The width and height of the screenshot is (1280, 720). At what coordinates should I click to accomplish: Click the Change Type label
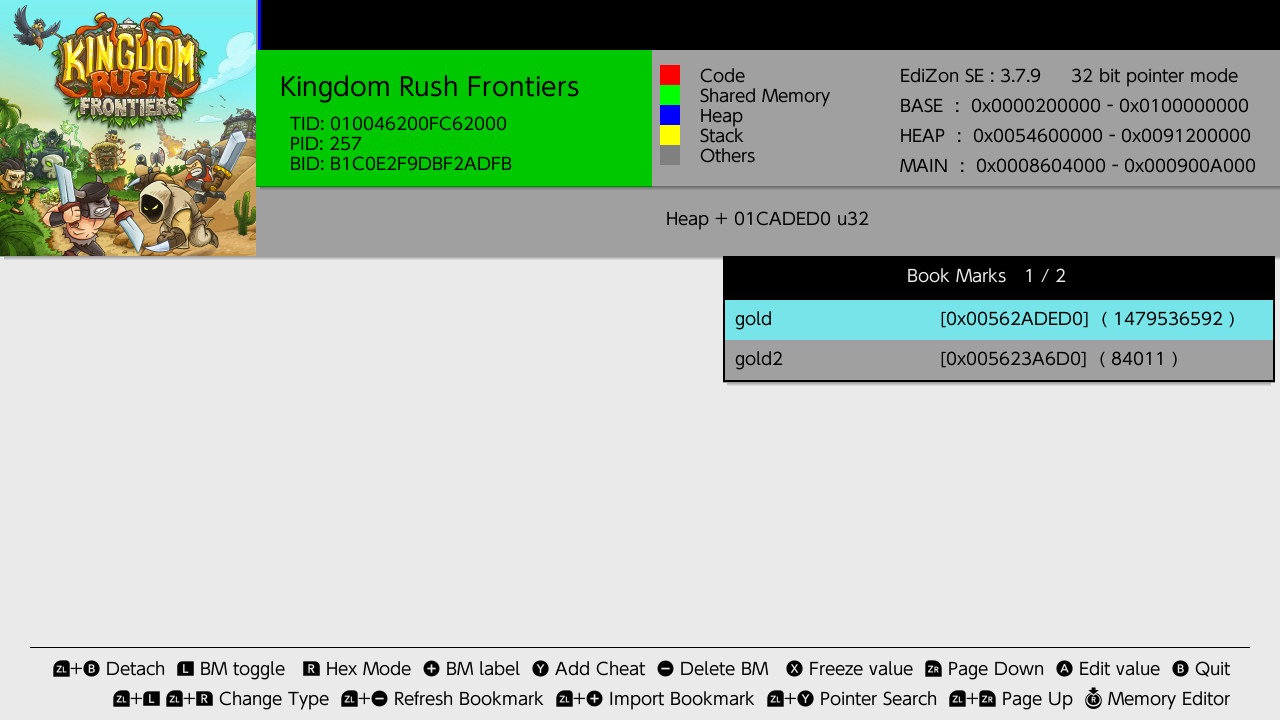point(273,699)
